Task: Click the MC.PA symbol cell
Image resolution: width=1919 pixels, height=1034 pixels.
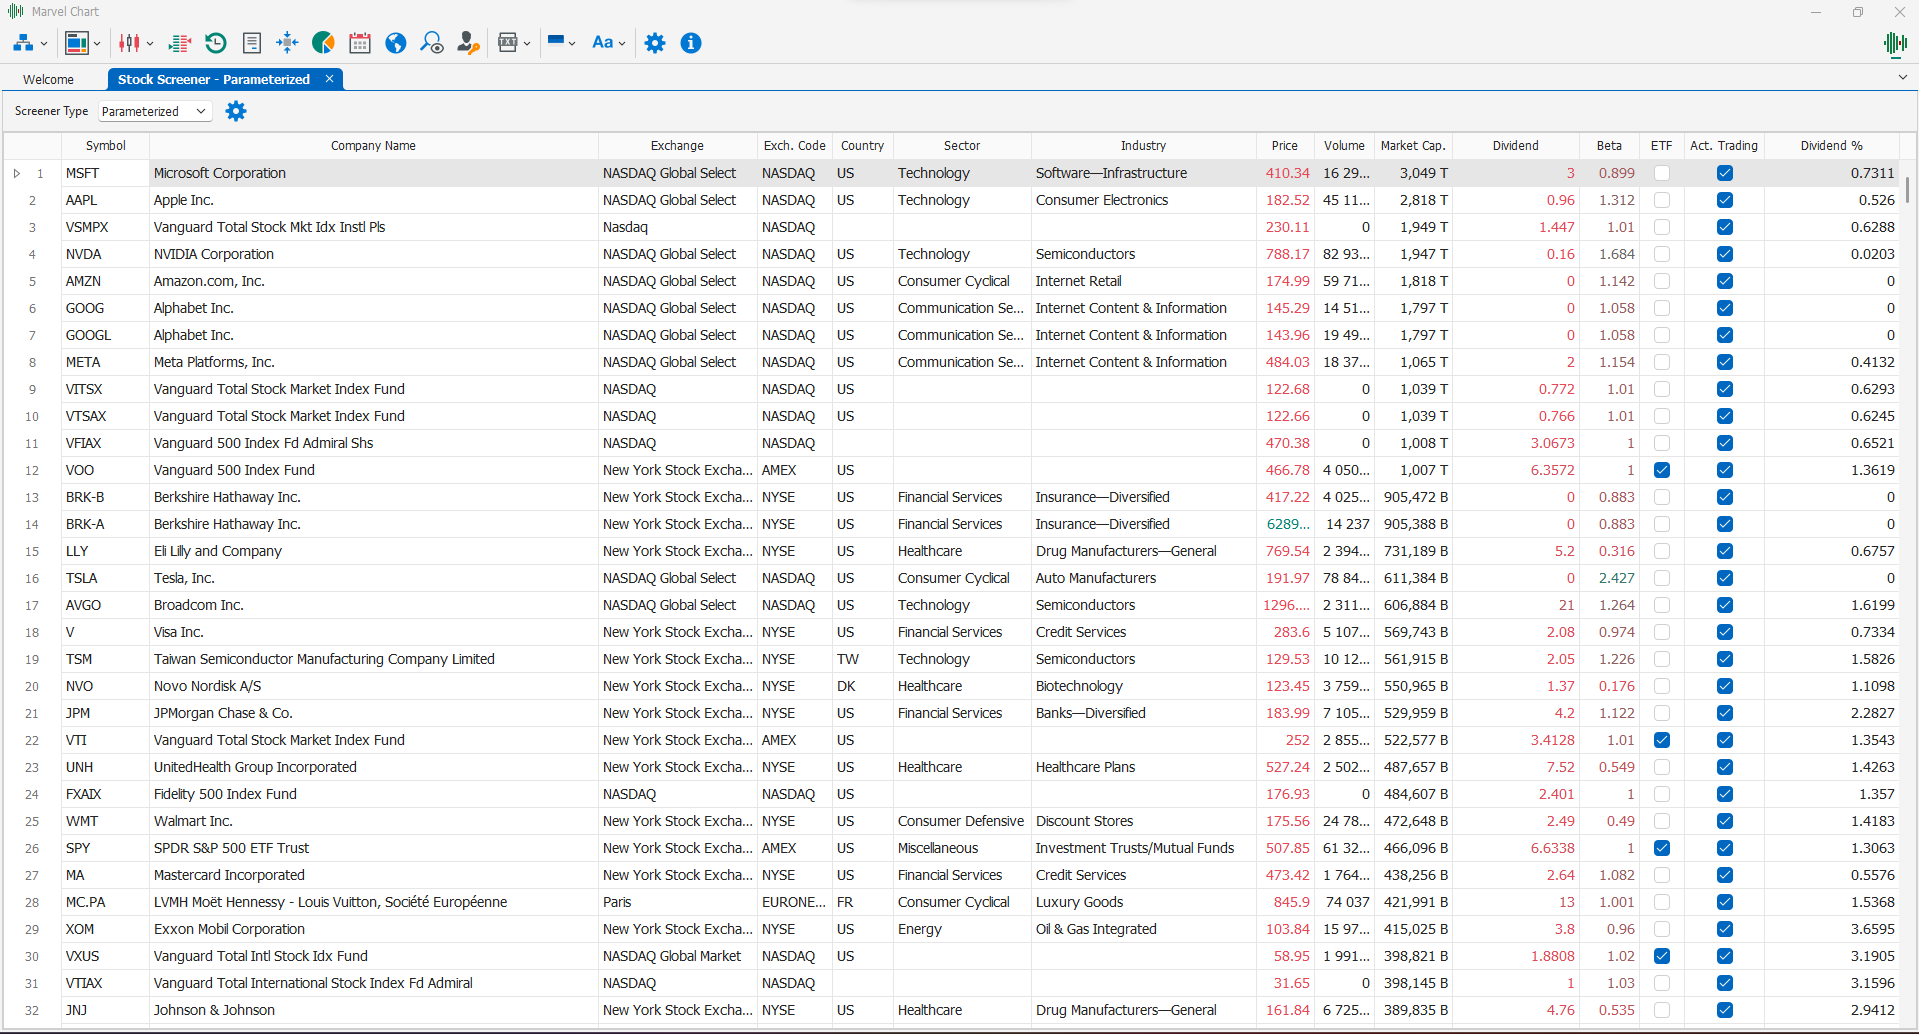Action: click(x=105, y=902)
